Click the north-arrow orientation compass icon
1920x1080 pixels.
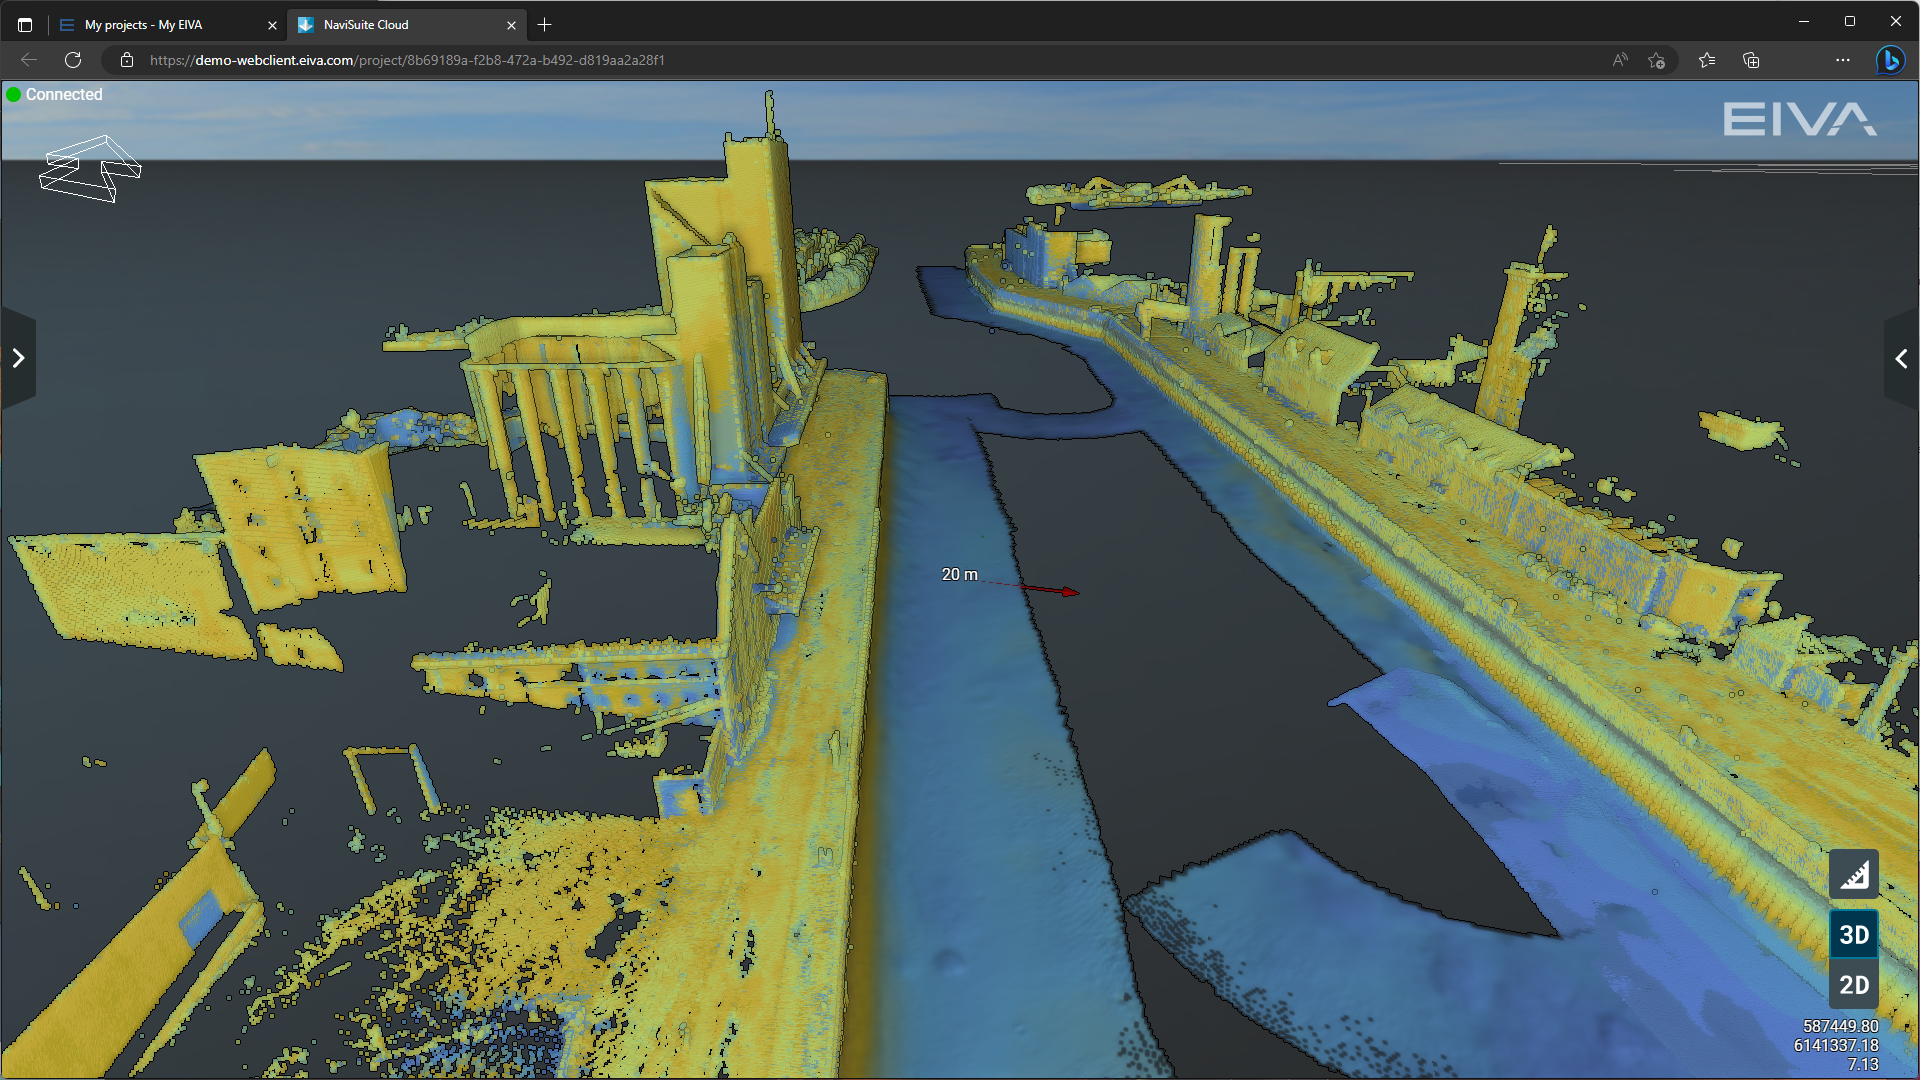pos(90,169)
